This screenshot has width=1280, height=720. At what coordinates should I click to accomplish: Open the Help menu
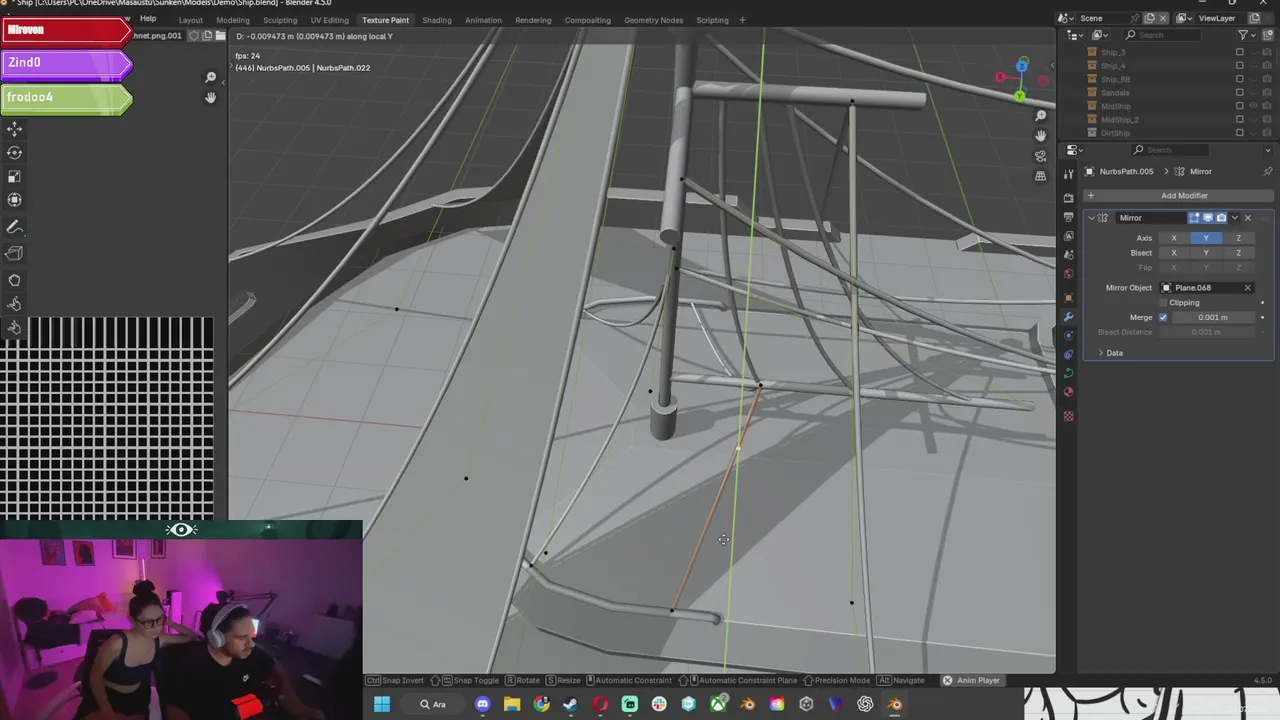point(148,19)
